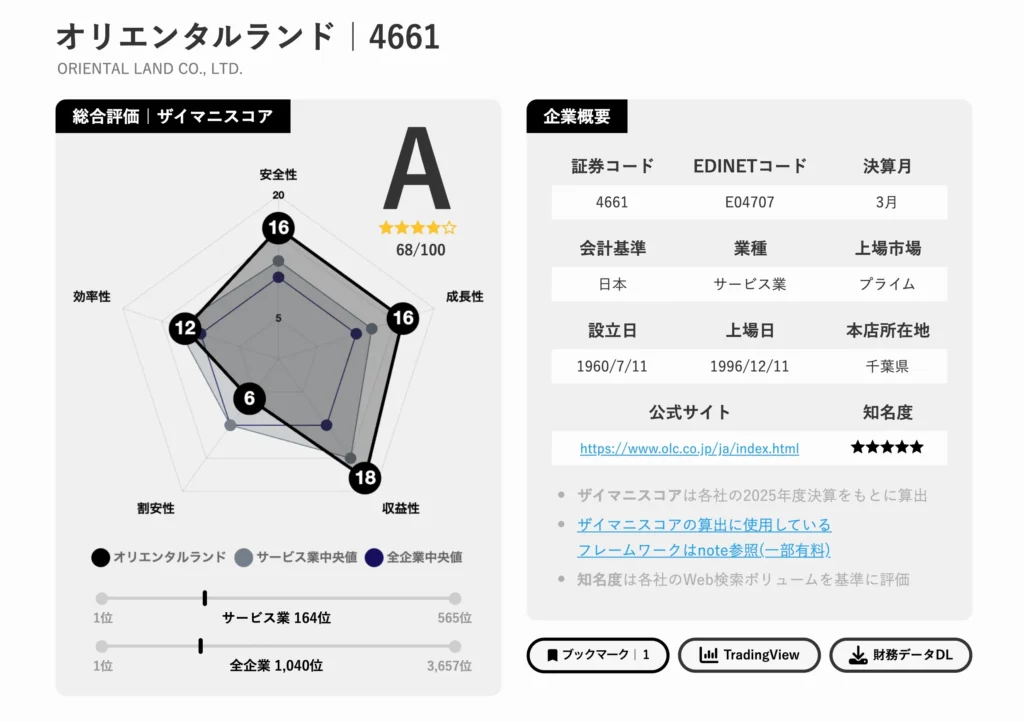Screen dimensions: 1024x722
Task: Click the black 知名度 five-star rating
Action: click(x=887, y=447)
